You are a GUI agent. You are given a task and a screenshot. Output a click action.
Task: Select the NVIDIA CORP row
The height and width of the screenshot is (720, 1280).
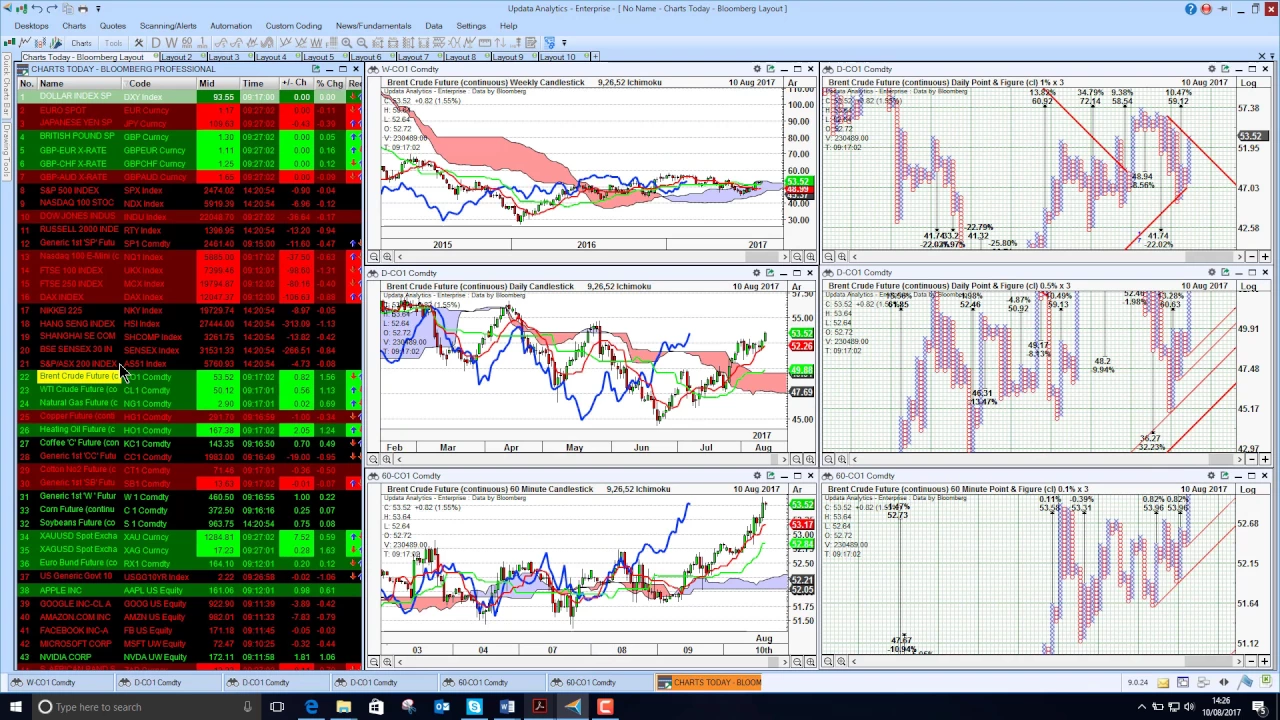click(190, 657)
